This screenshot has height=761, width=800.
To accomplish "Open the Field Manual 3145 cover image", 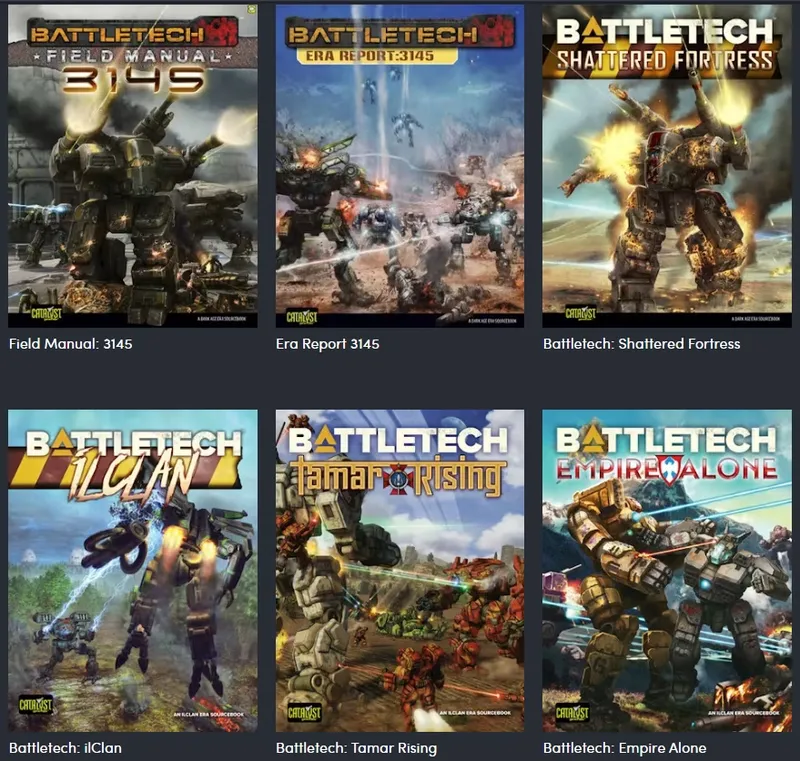I will 133,166.
